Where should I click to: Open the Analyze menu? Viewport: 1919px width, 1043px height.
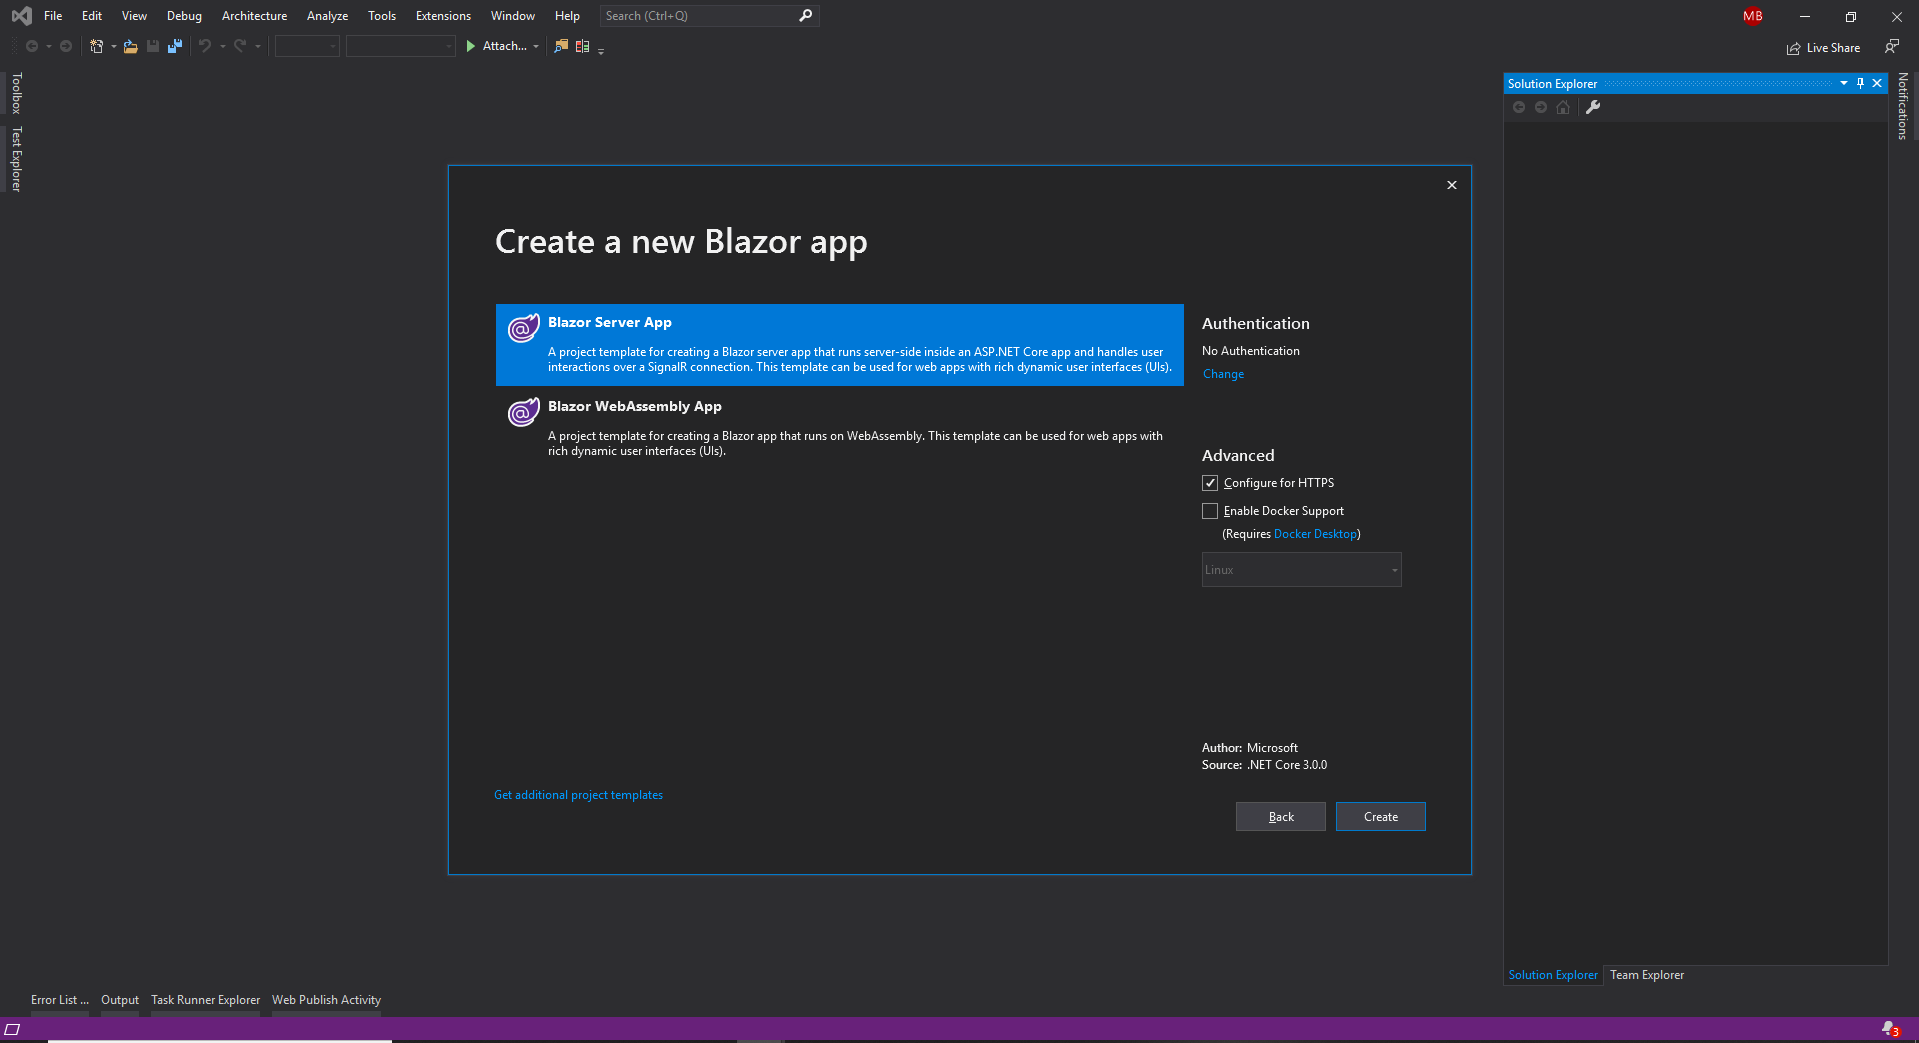[327, 16]
